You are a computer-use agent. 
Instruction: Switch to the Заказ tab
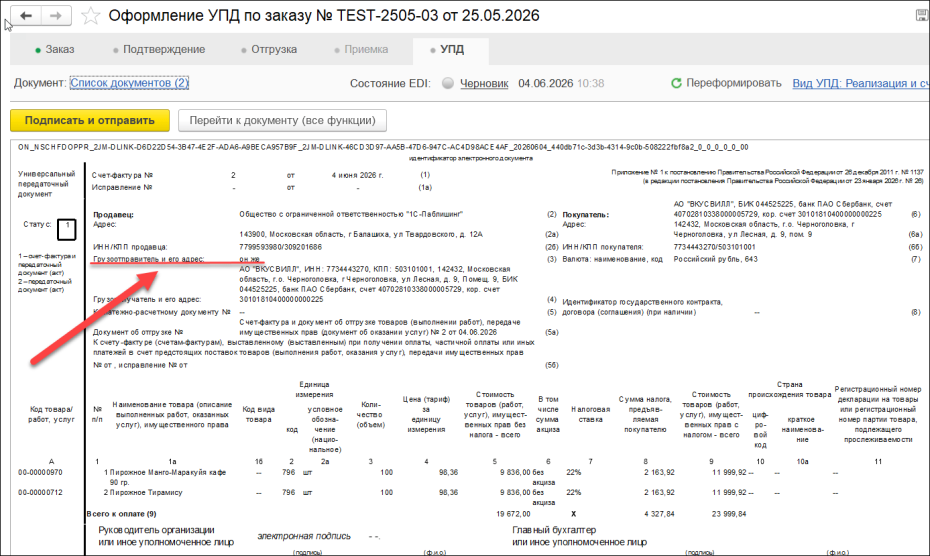(55, 49)
